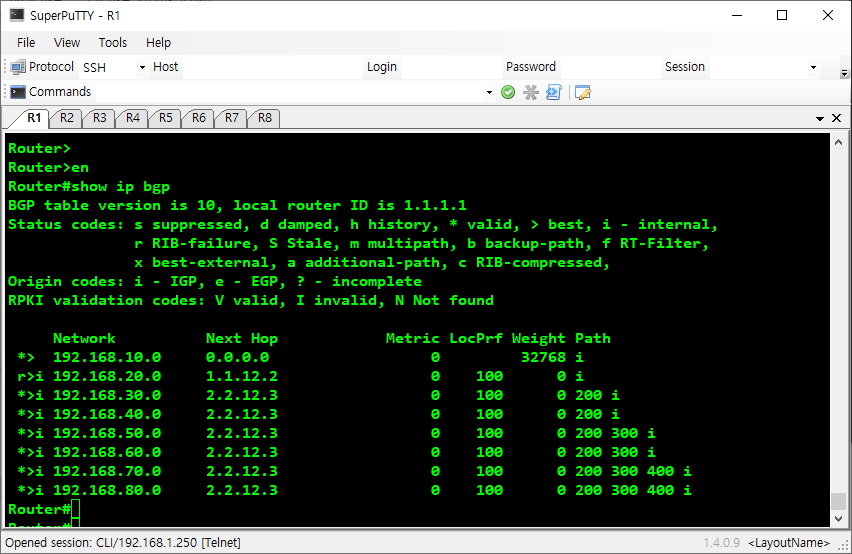This screenshot has height=554, width=852.
Task: Click the 1.4.0.9 version text
Action: click(x=722, y=543)
